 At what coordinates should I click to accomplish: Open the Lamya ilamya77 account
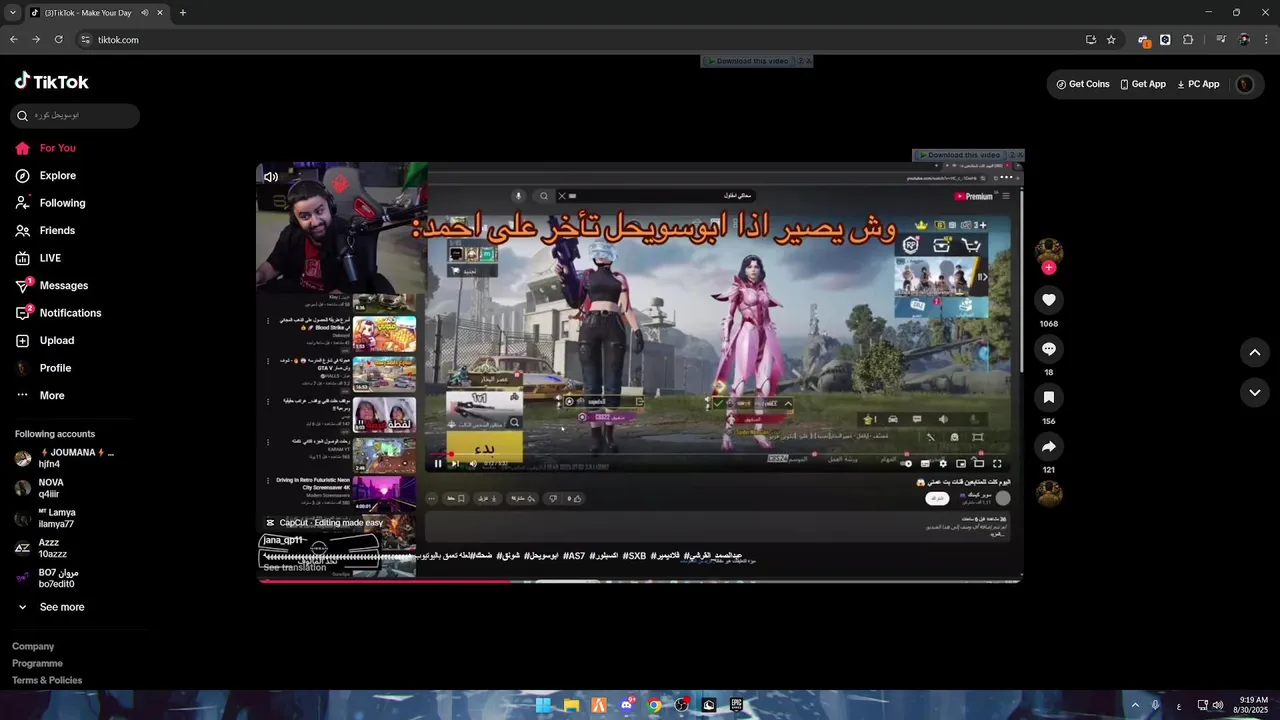(45, 519)
